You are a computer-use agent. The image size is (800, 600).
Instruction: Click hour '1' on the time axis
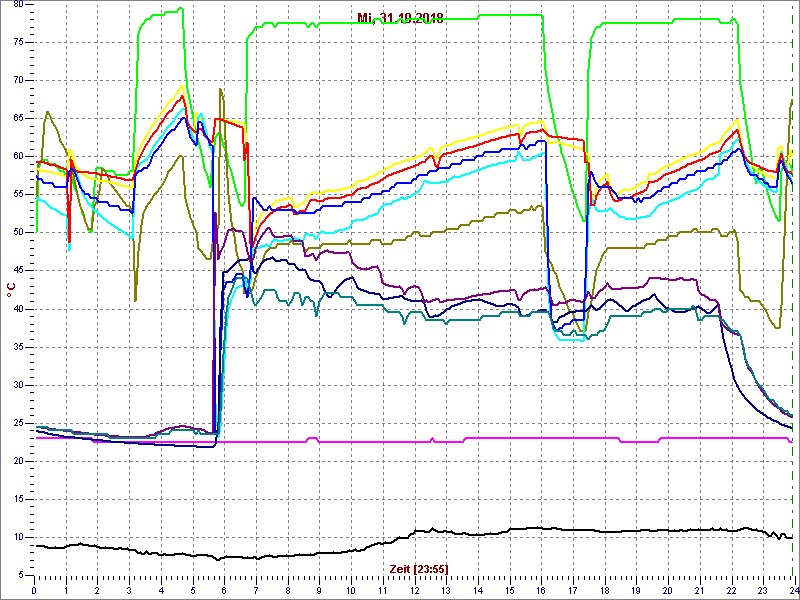[x=66, y=590]
